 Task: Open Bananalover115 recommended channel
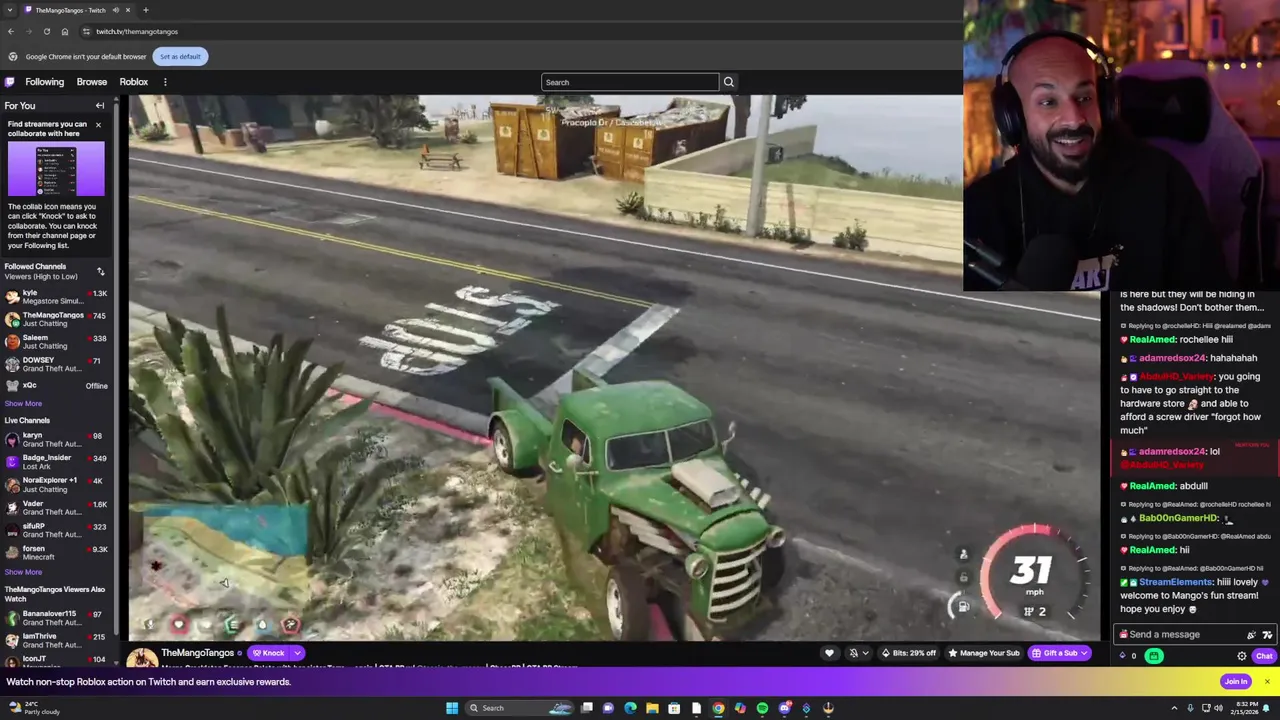[55, 617]
